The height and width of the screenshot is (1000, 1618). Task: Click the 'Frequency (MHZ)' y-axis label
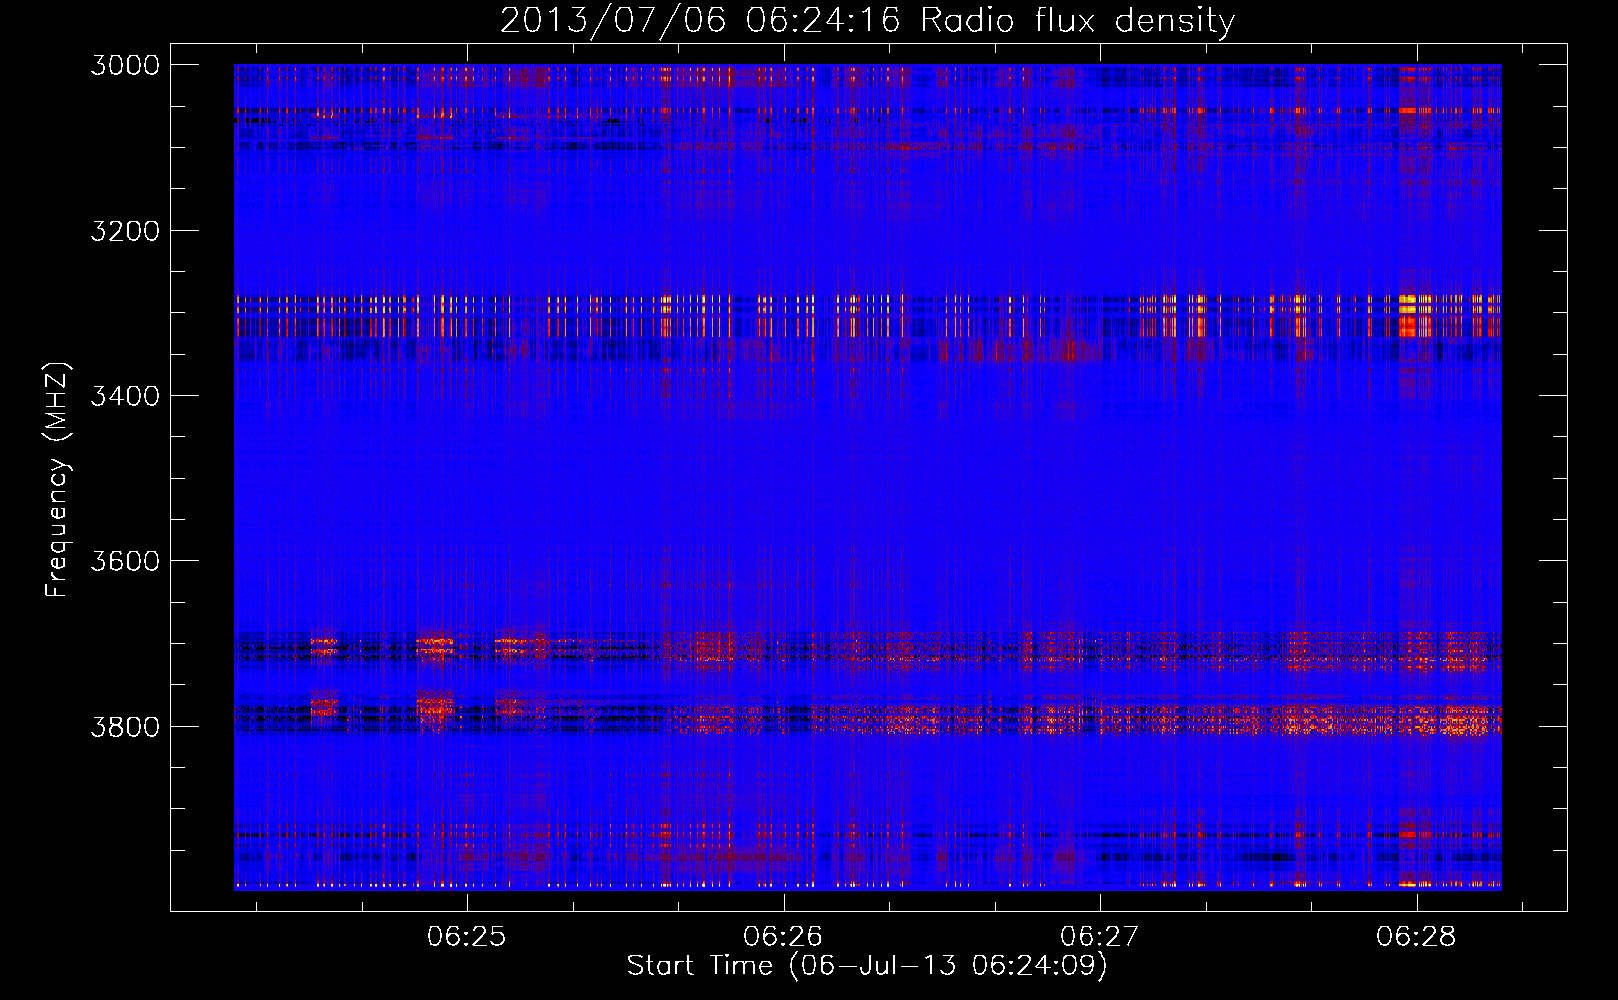[57, 480]
